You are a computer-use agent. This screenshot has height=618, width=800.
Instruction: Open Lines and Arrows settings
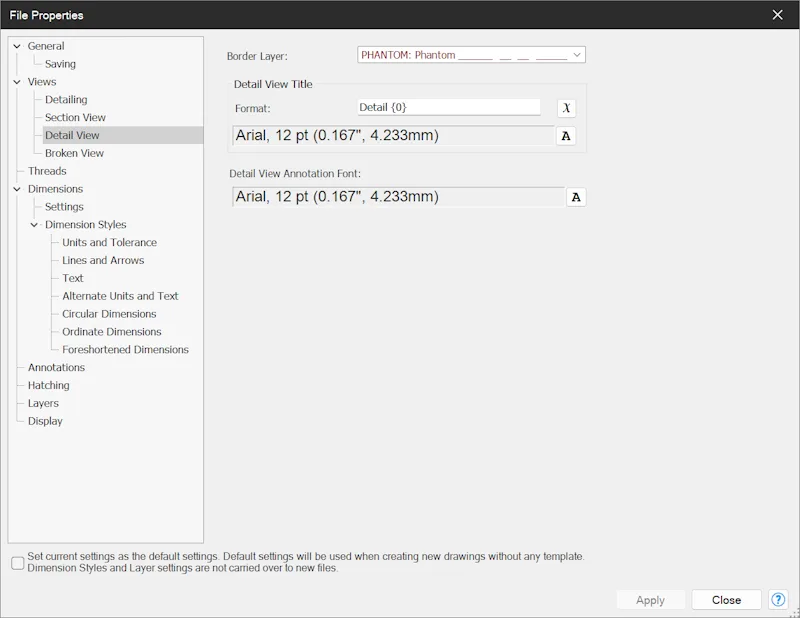103,260
